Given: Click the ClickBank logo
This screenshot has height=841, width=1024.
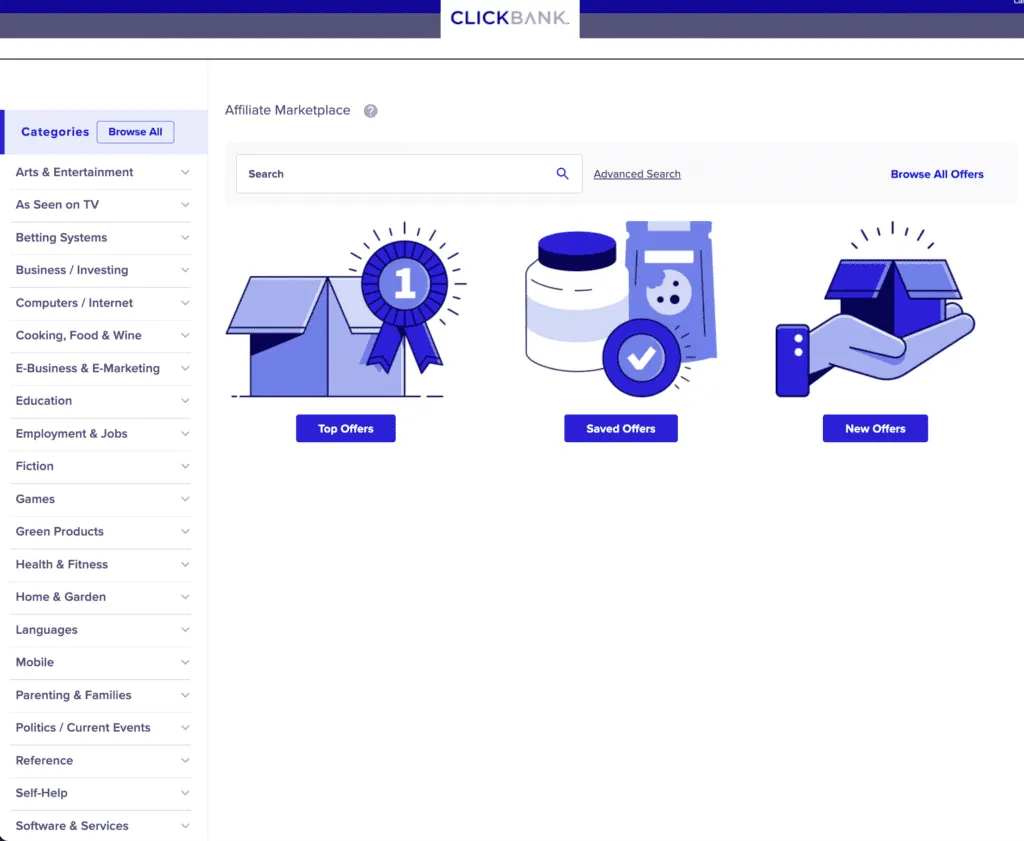Looking at the screenshot, I should tap(510, 17).
